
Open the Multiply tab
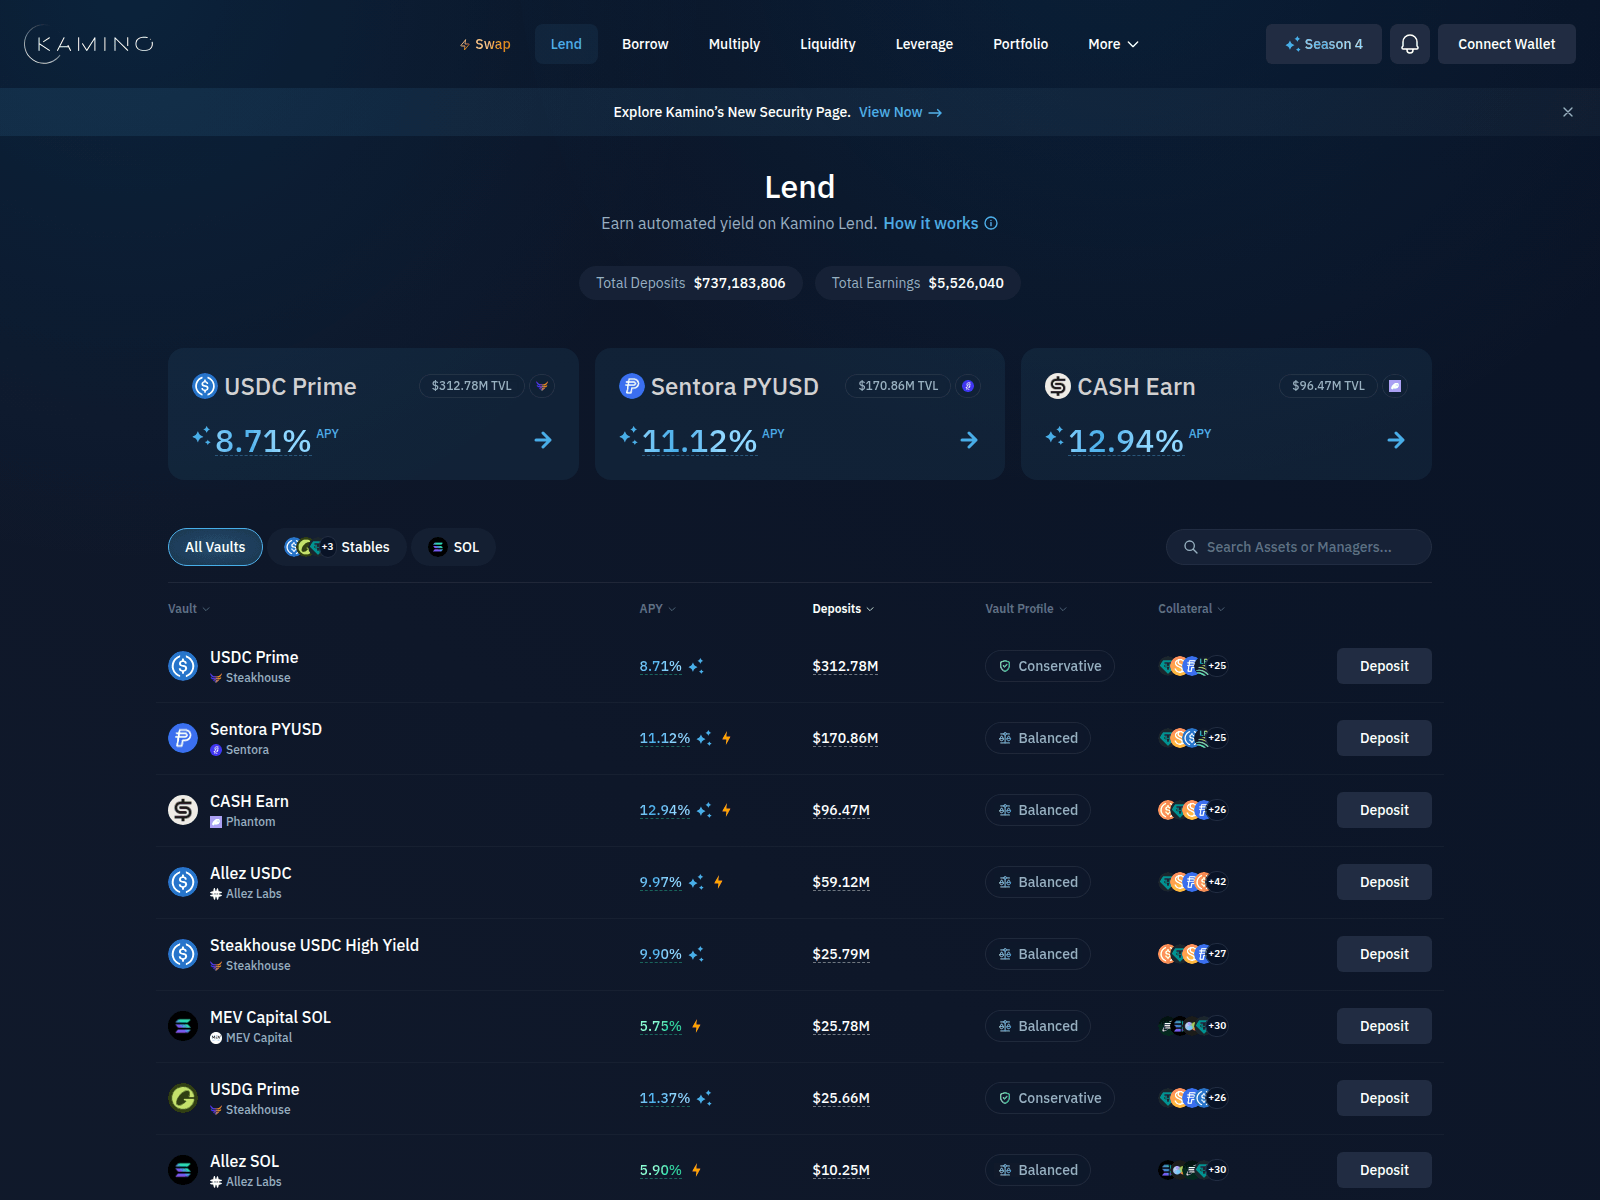(x=734, y=44)
